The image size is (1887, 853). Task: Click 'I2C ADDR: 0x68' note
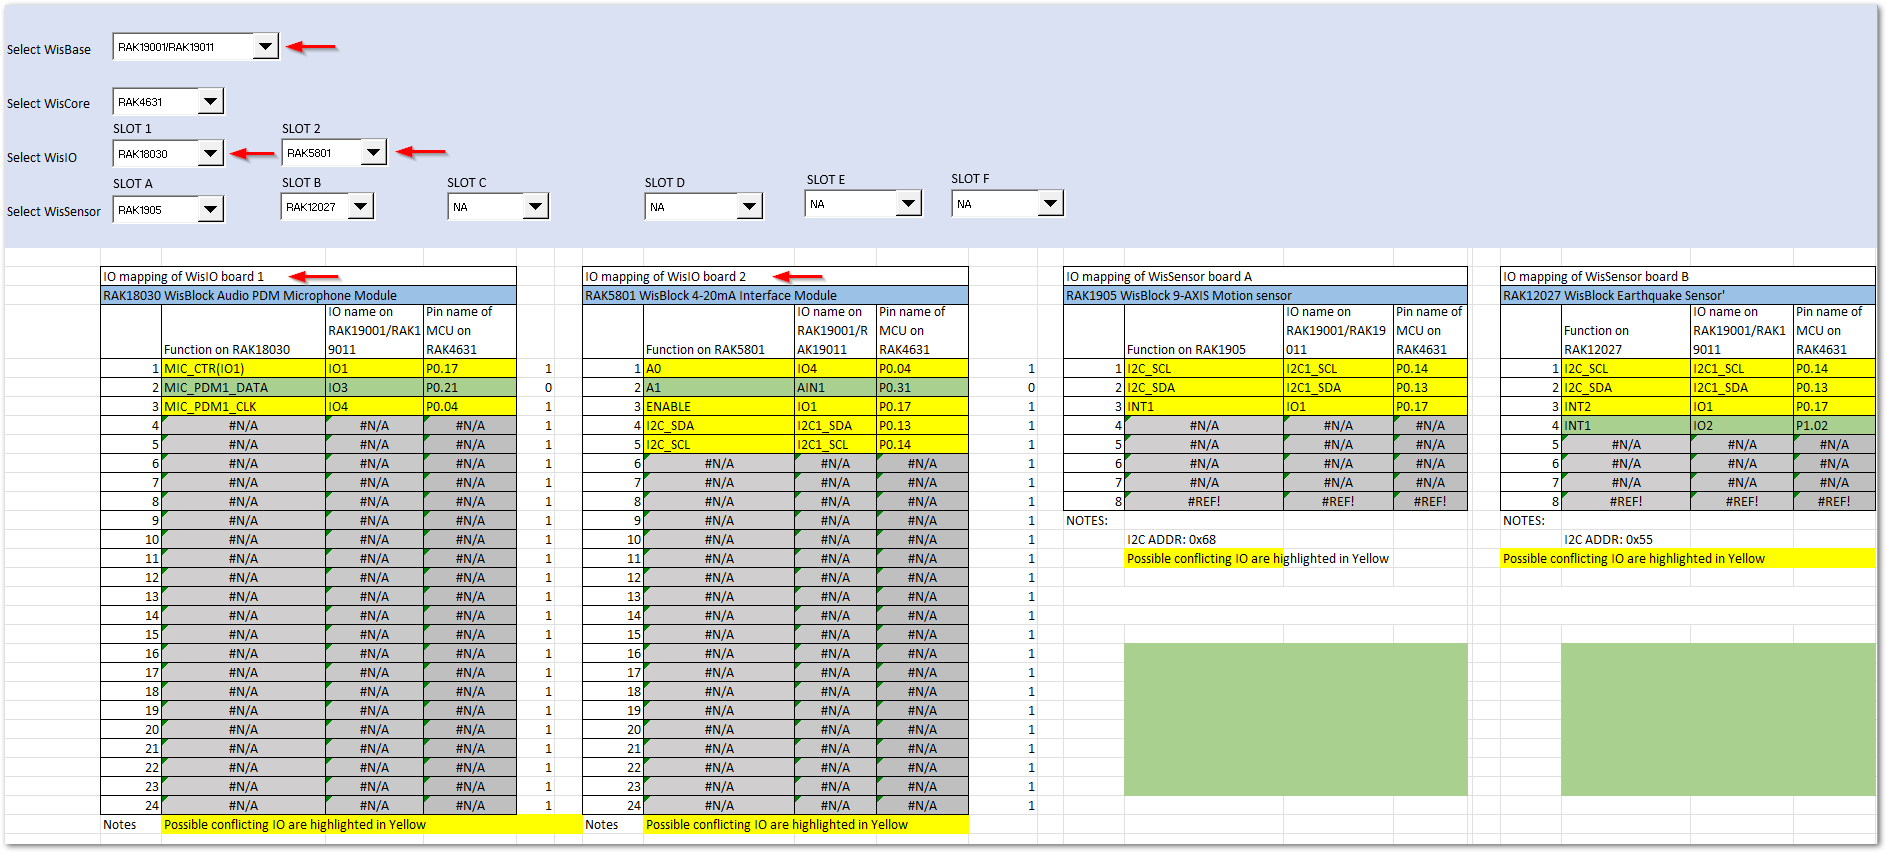click(x=1171, y=539)
